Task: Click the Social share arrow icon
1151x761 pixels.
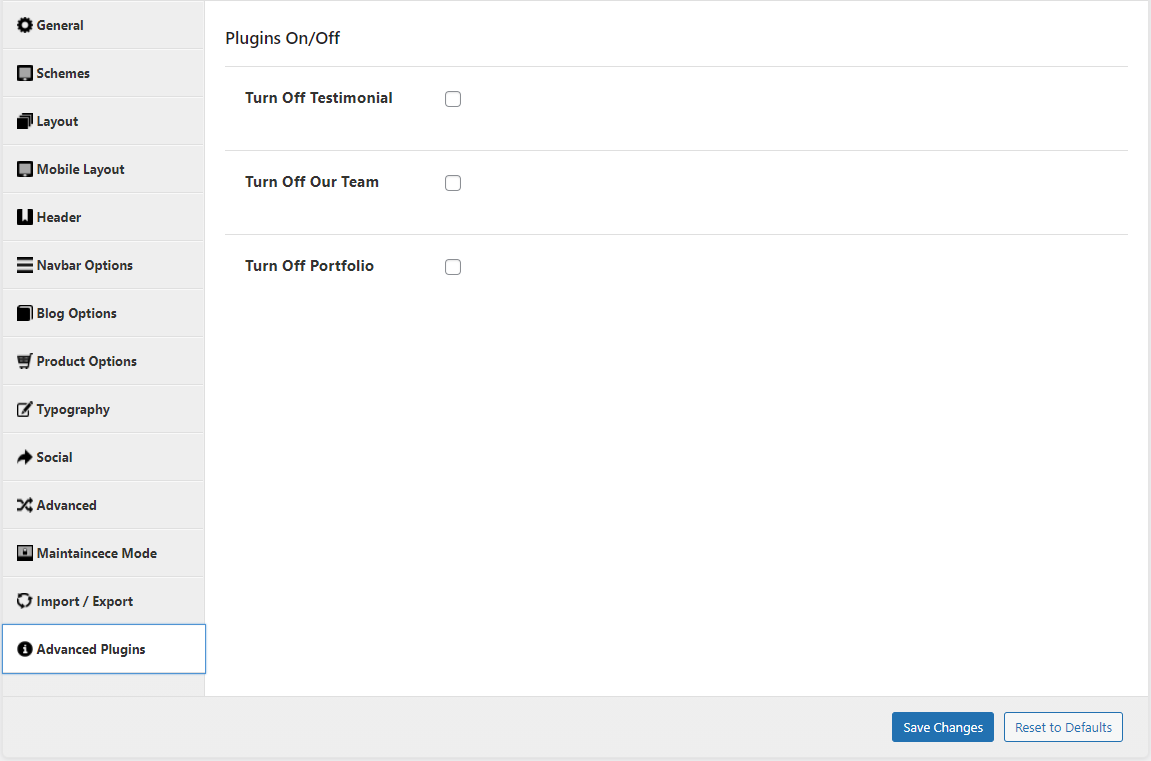Action: pyautogui.click(x=25, y=457)
